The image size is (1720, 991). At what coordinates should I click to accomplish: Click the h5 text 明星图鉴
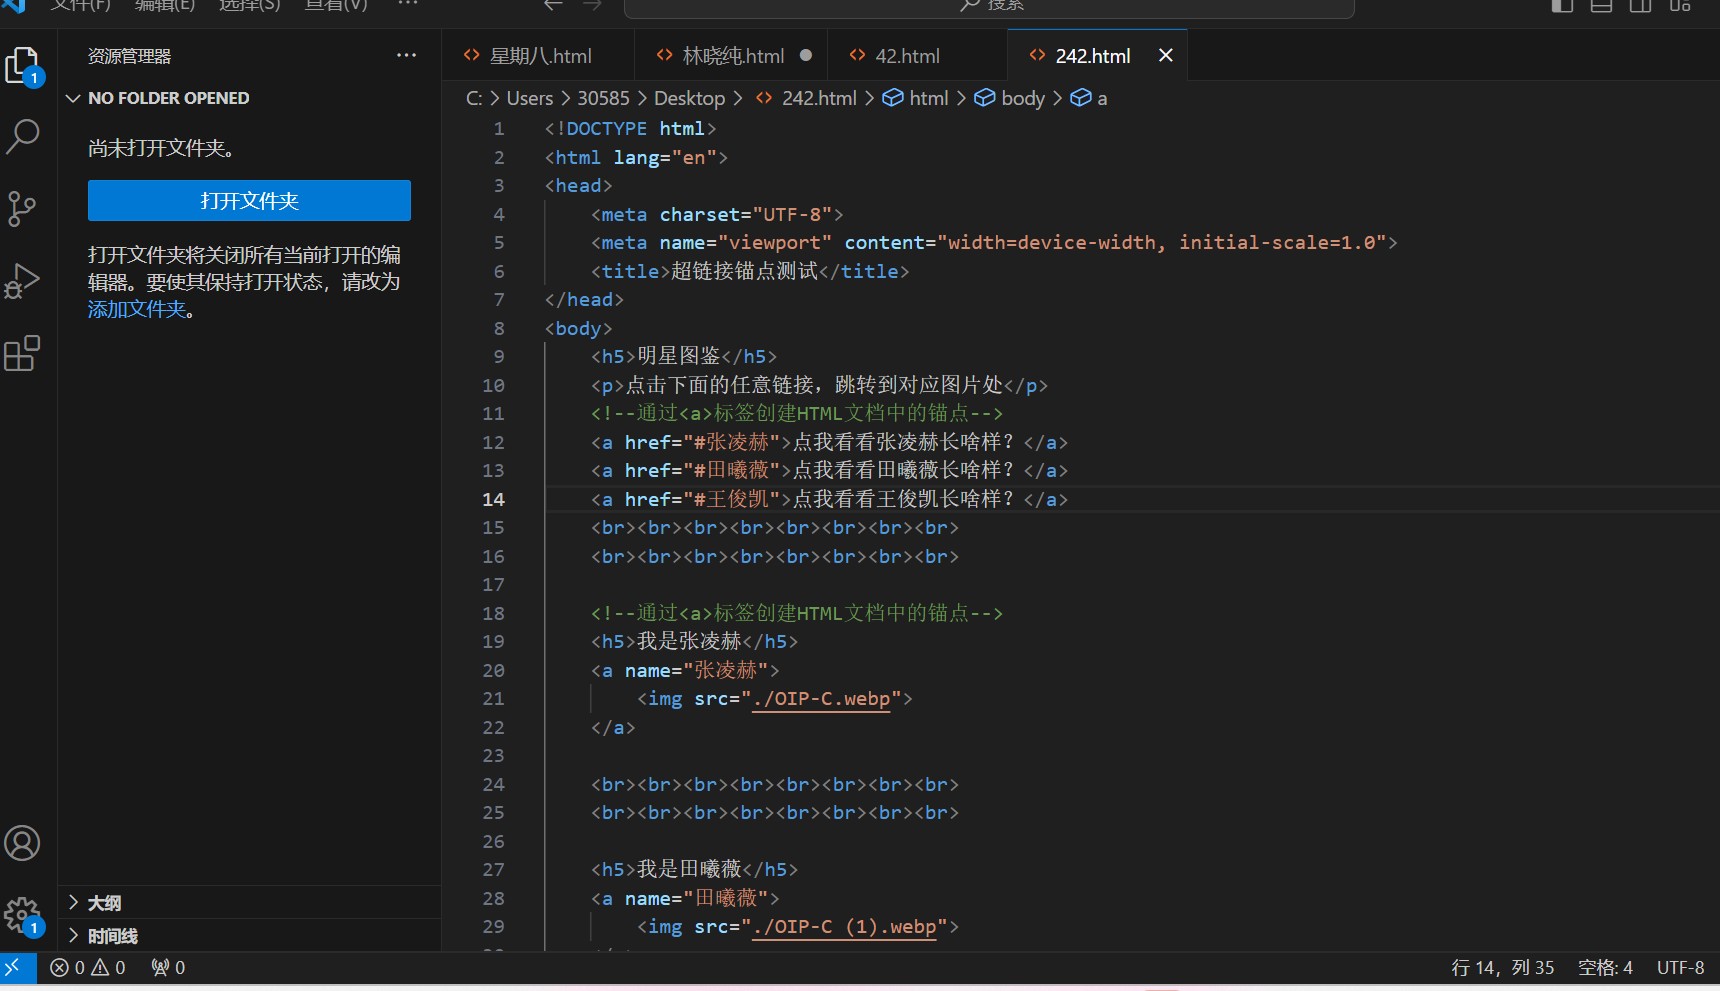coord(678,356)
